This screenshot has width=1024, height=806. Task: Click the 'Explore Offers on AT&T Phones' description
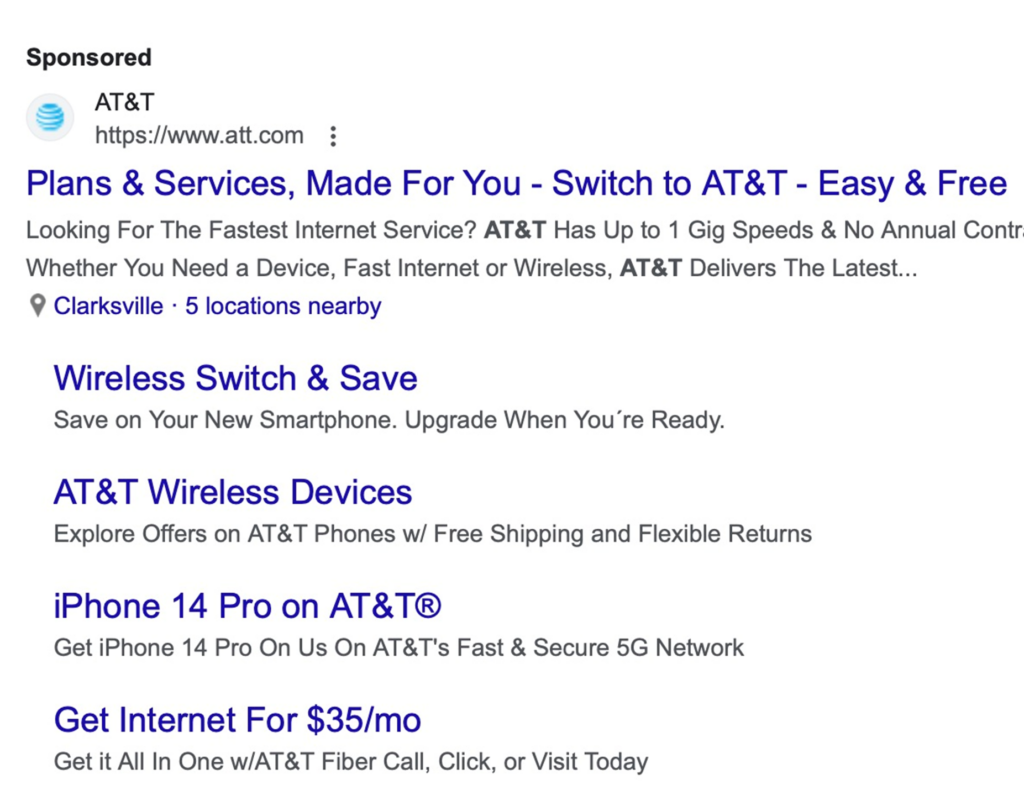point(432,534)
